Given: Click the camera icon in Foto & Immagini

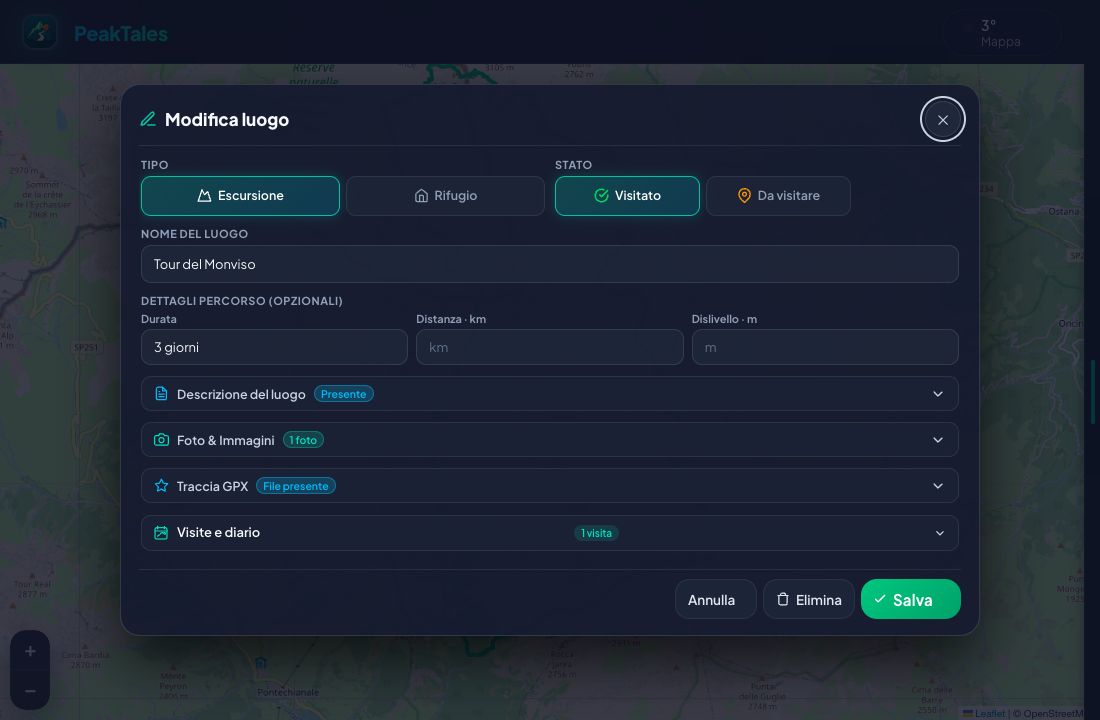Looking at the screenshot, I should point(161,440).
